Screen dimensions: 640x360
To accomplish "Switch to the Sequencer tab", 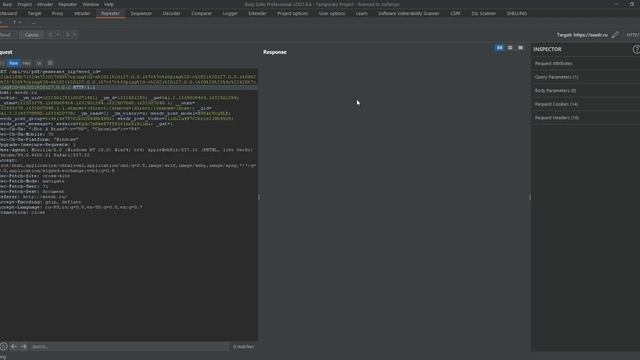I will coord(141,13).
